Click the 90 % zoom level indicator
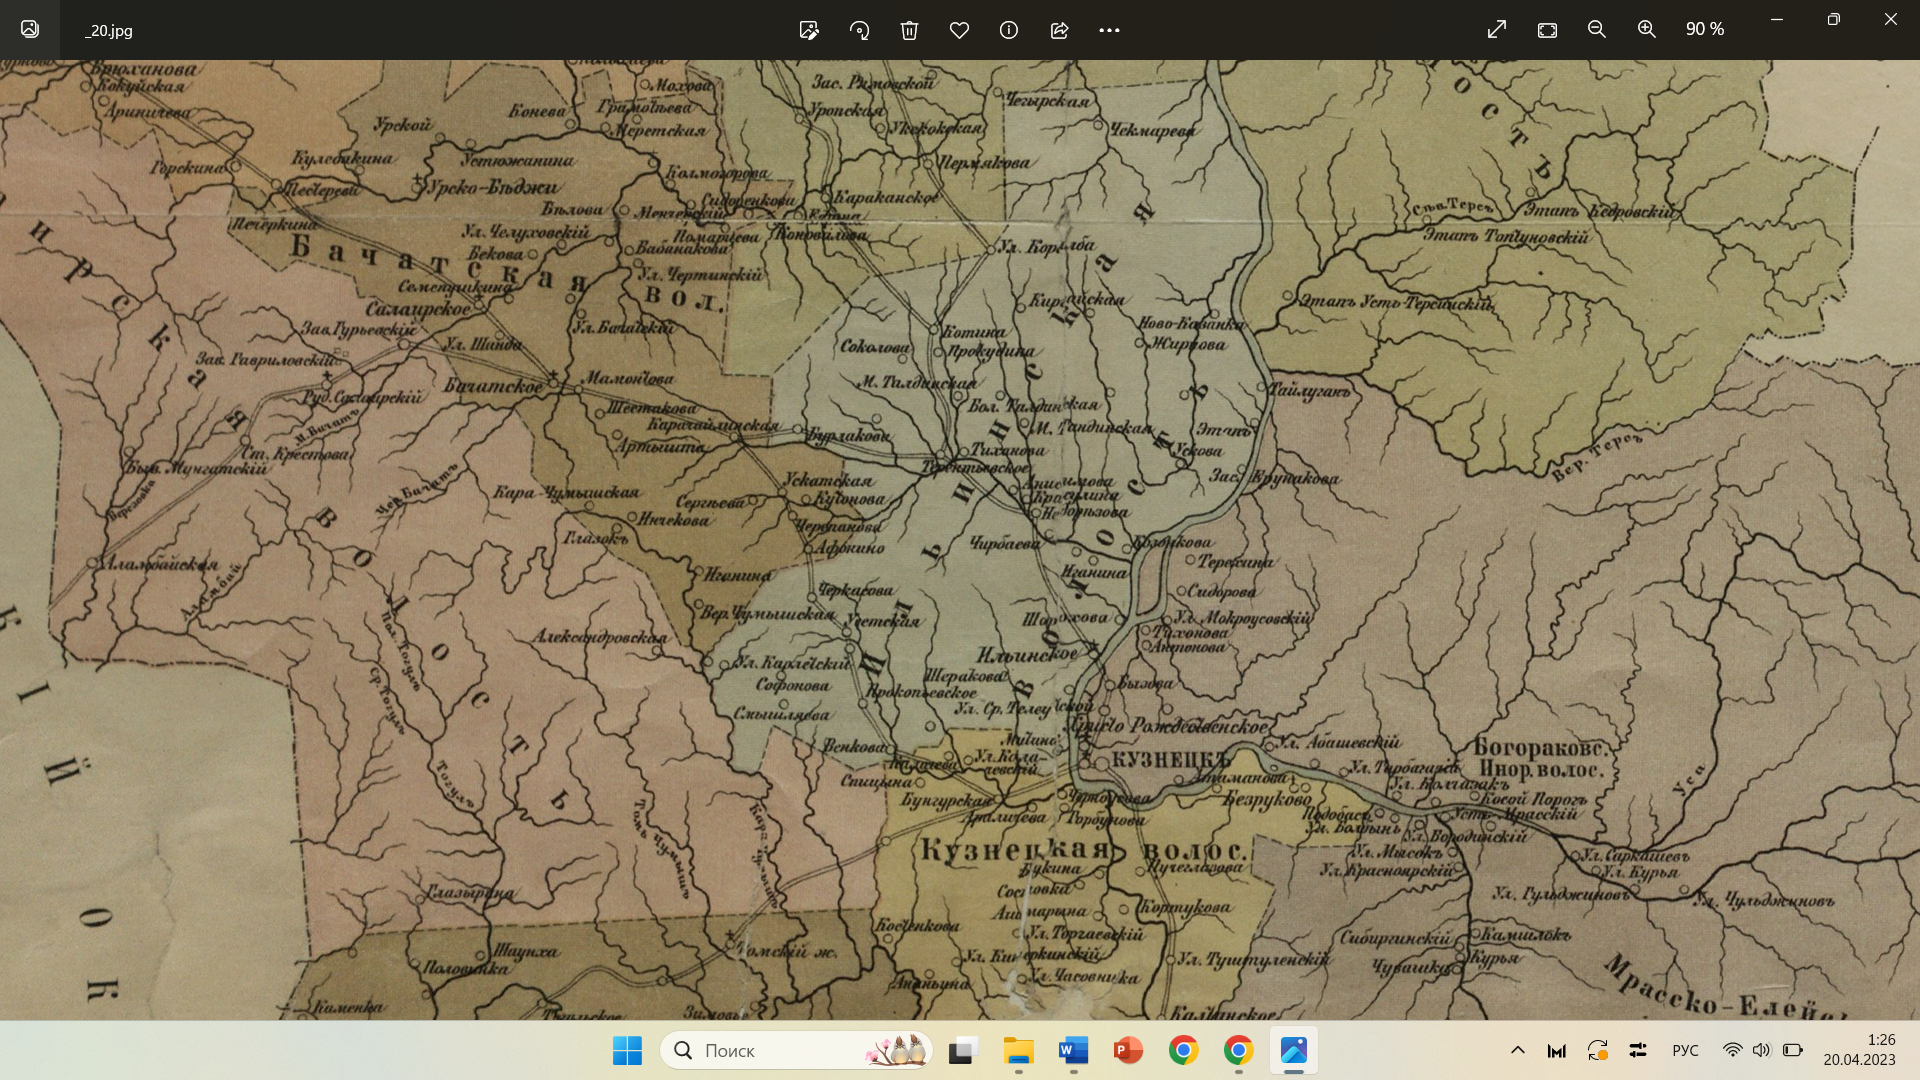 [x=1704, y=30]
